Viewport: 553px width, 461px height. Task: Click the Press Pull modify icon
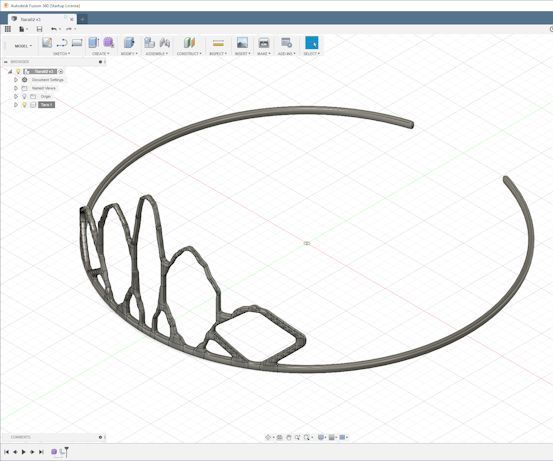(129, 43)
